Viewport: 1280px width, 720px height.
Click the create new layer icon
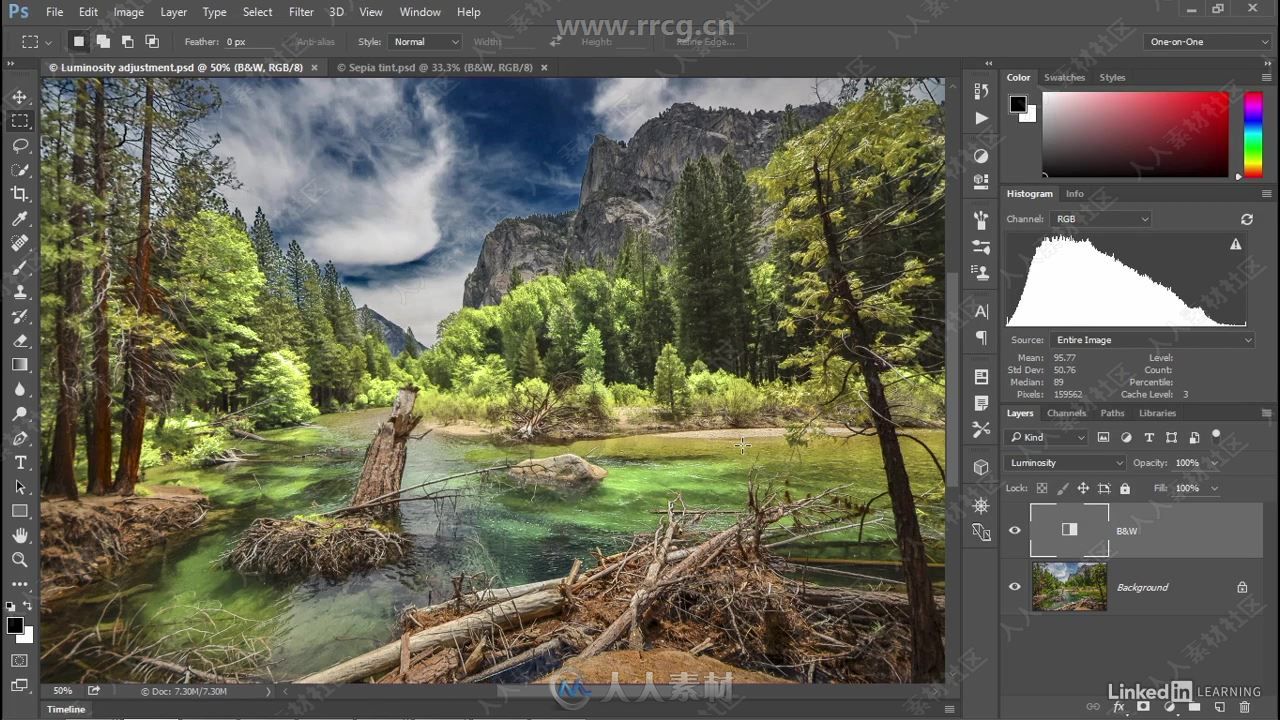click(x=1220, y=708)
